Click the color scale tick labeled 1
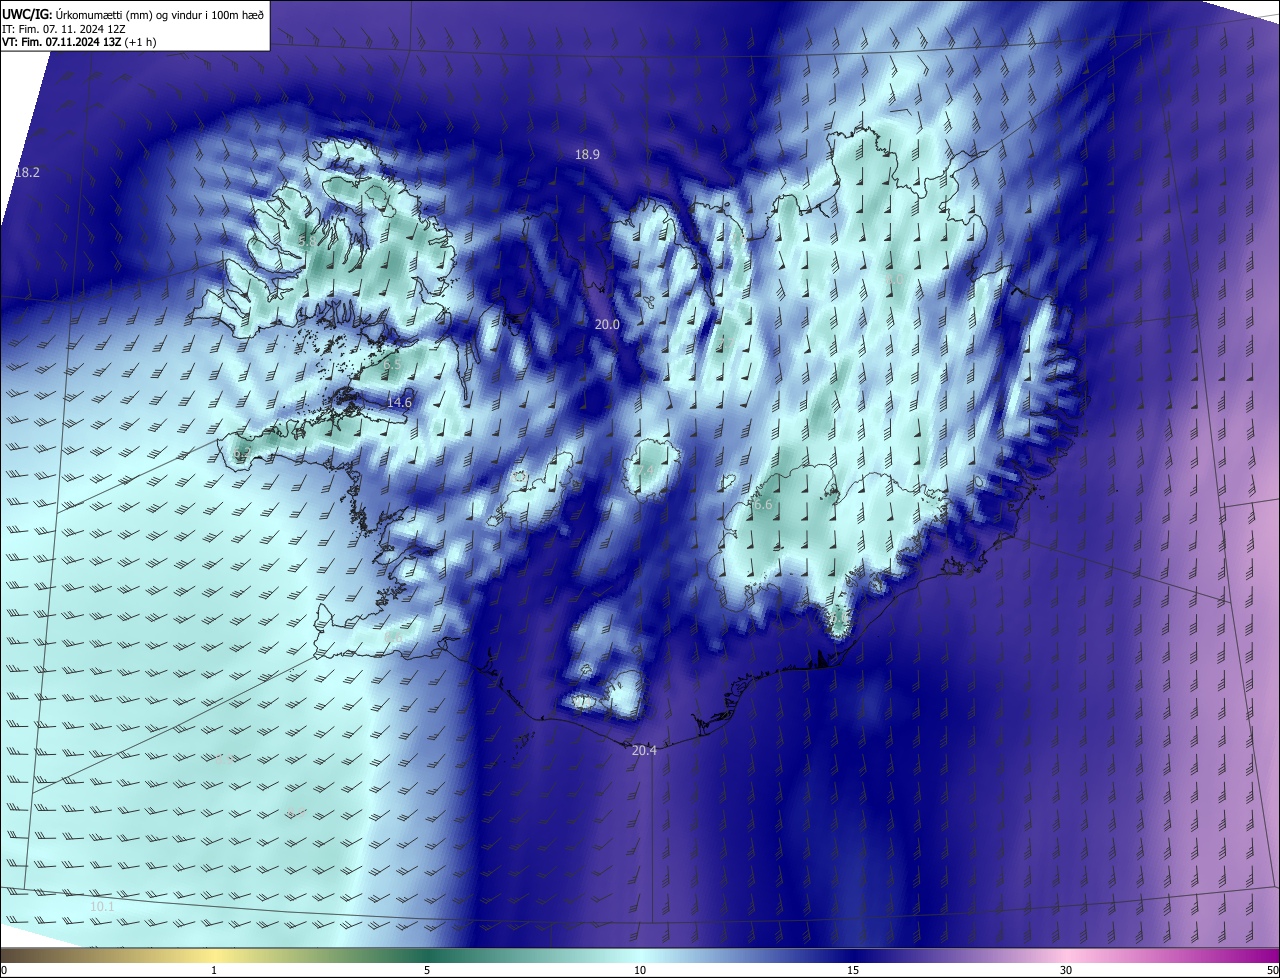 tap(214, 970)
